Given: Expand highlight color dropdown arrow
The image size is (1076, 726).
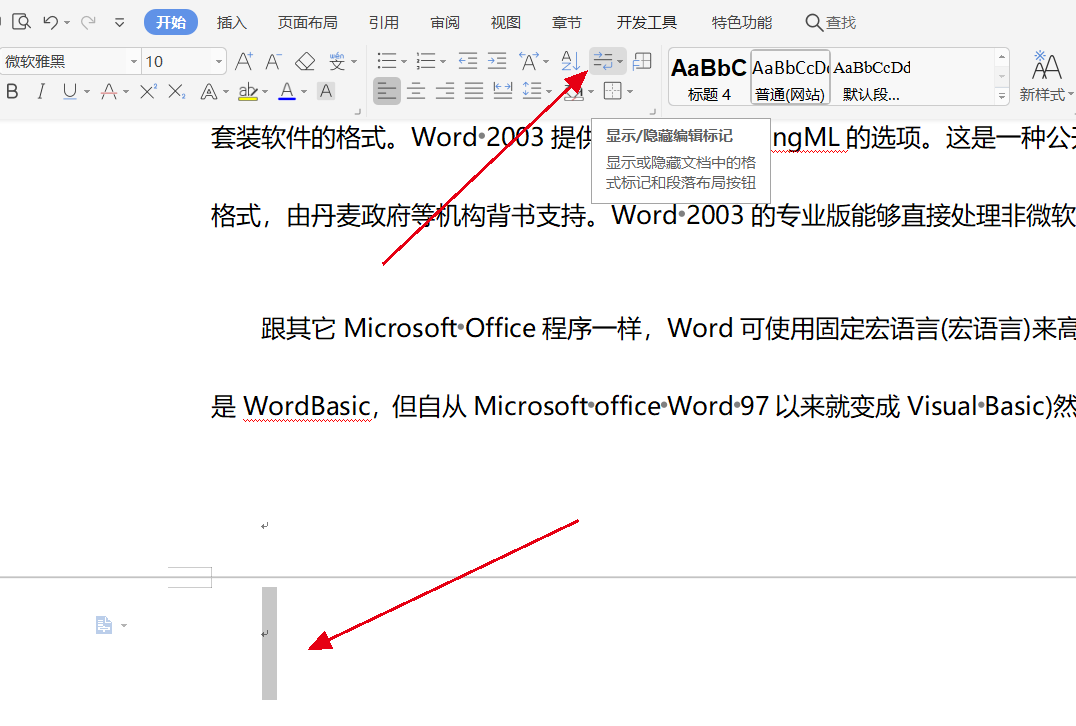Looking at the screenshot, I should coord(266,91).
